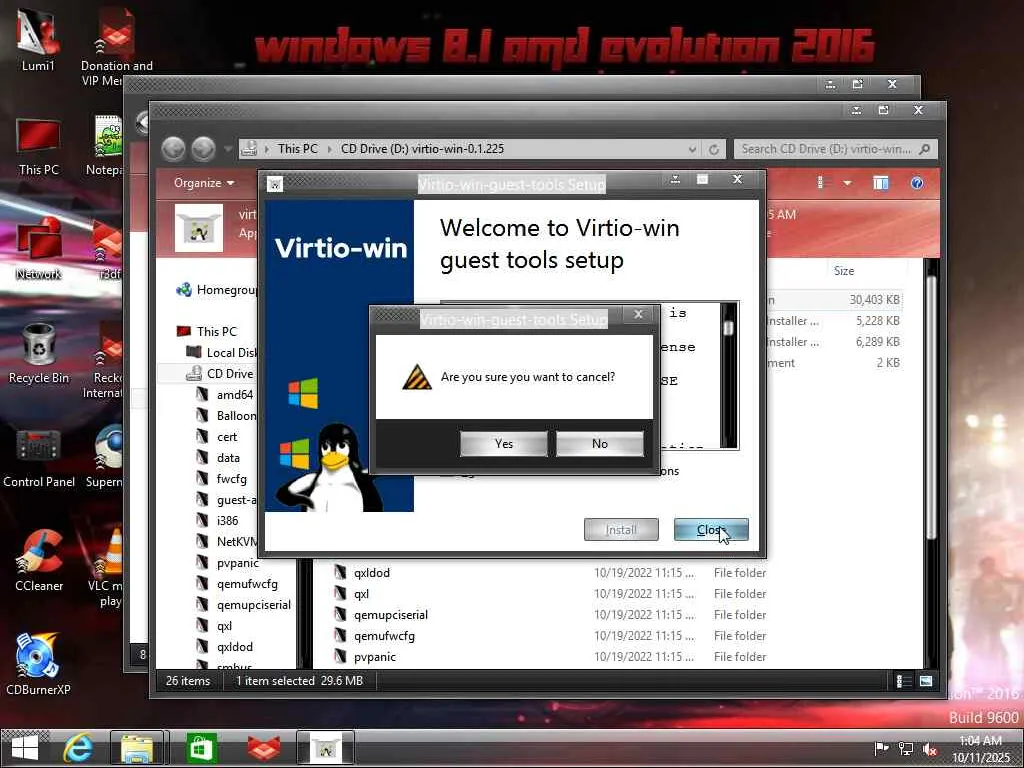Focus the Search CD Drive field
This screenshot has width=1024, height=768.
tap(836, 149)
